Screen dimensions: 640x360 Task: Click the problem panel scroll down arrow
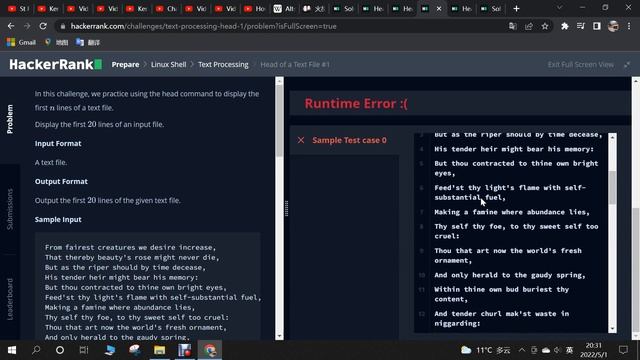click(x=279, y=336)
